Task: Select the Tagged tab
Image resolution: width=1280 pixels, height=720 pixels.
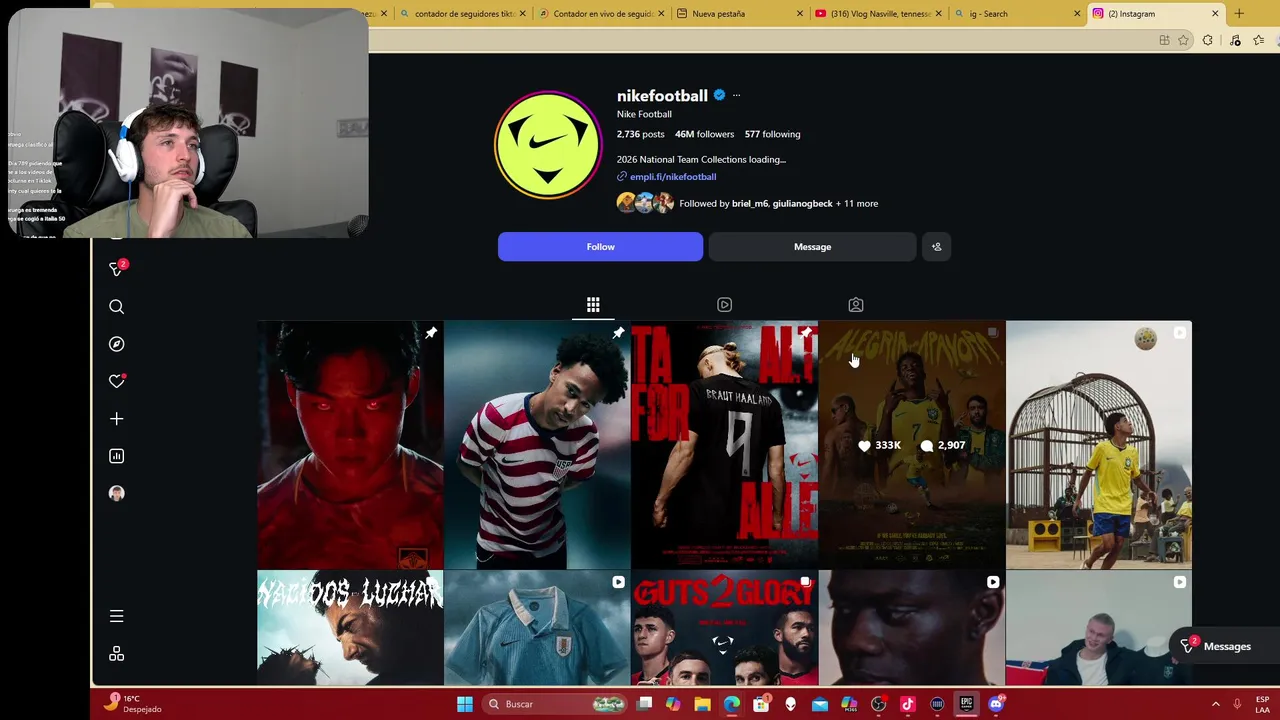Action: pyautogui.click(x=855, y=305)
